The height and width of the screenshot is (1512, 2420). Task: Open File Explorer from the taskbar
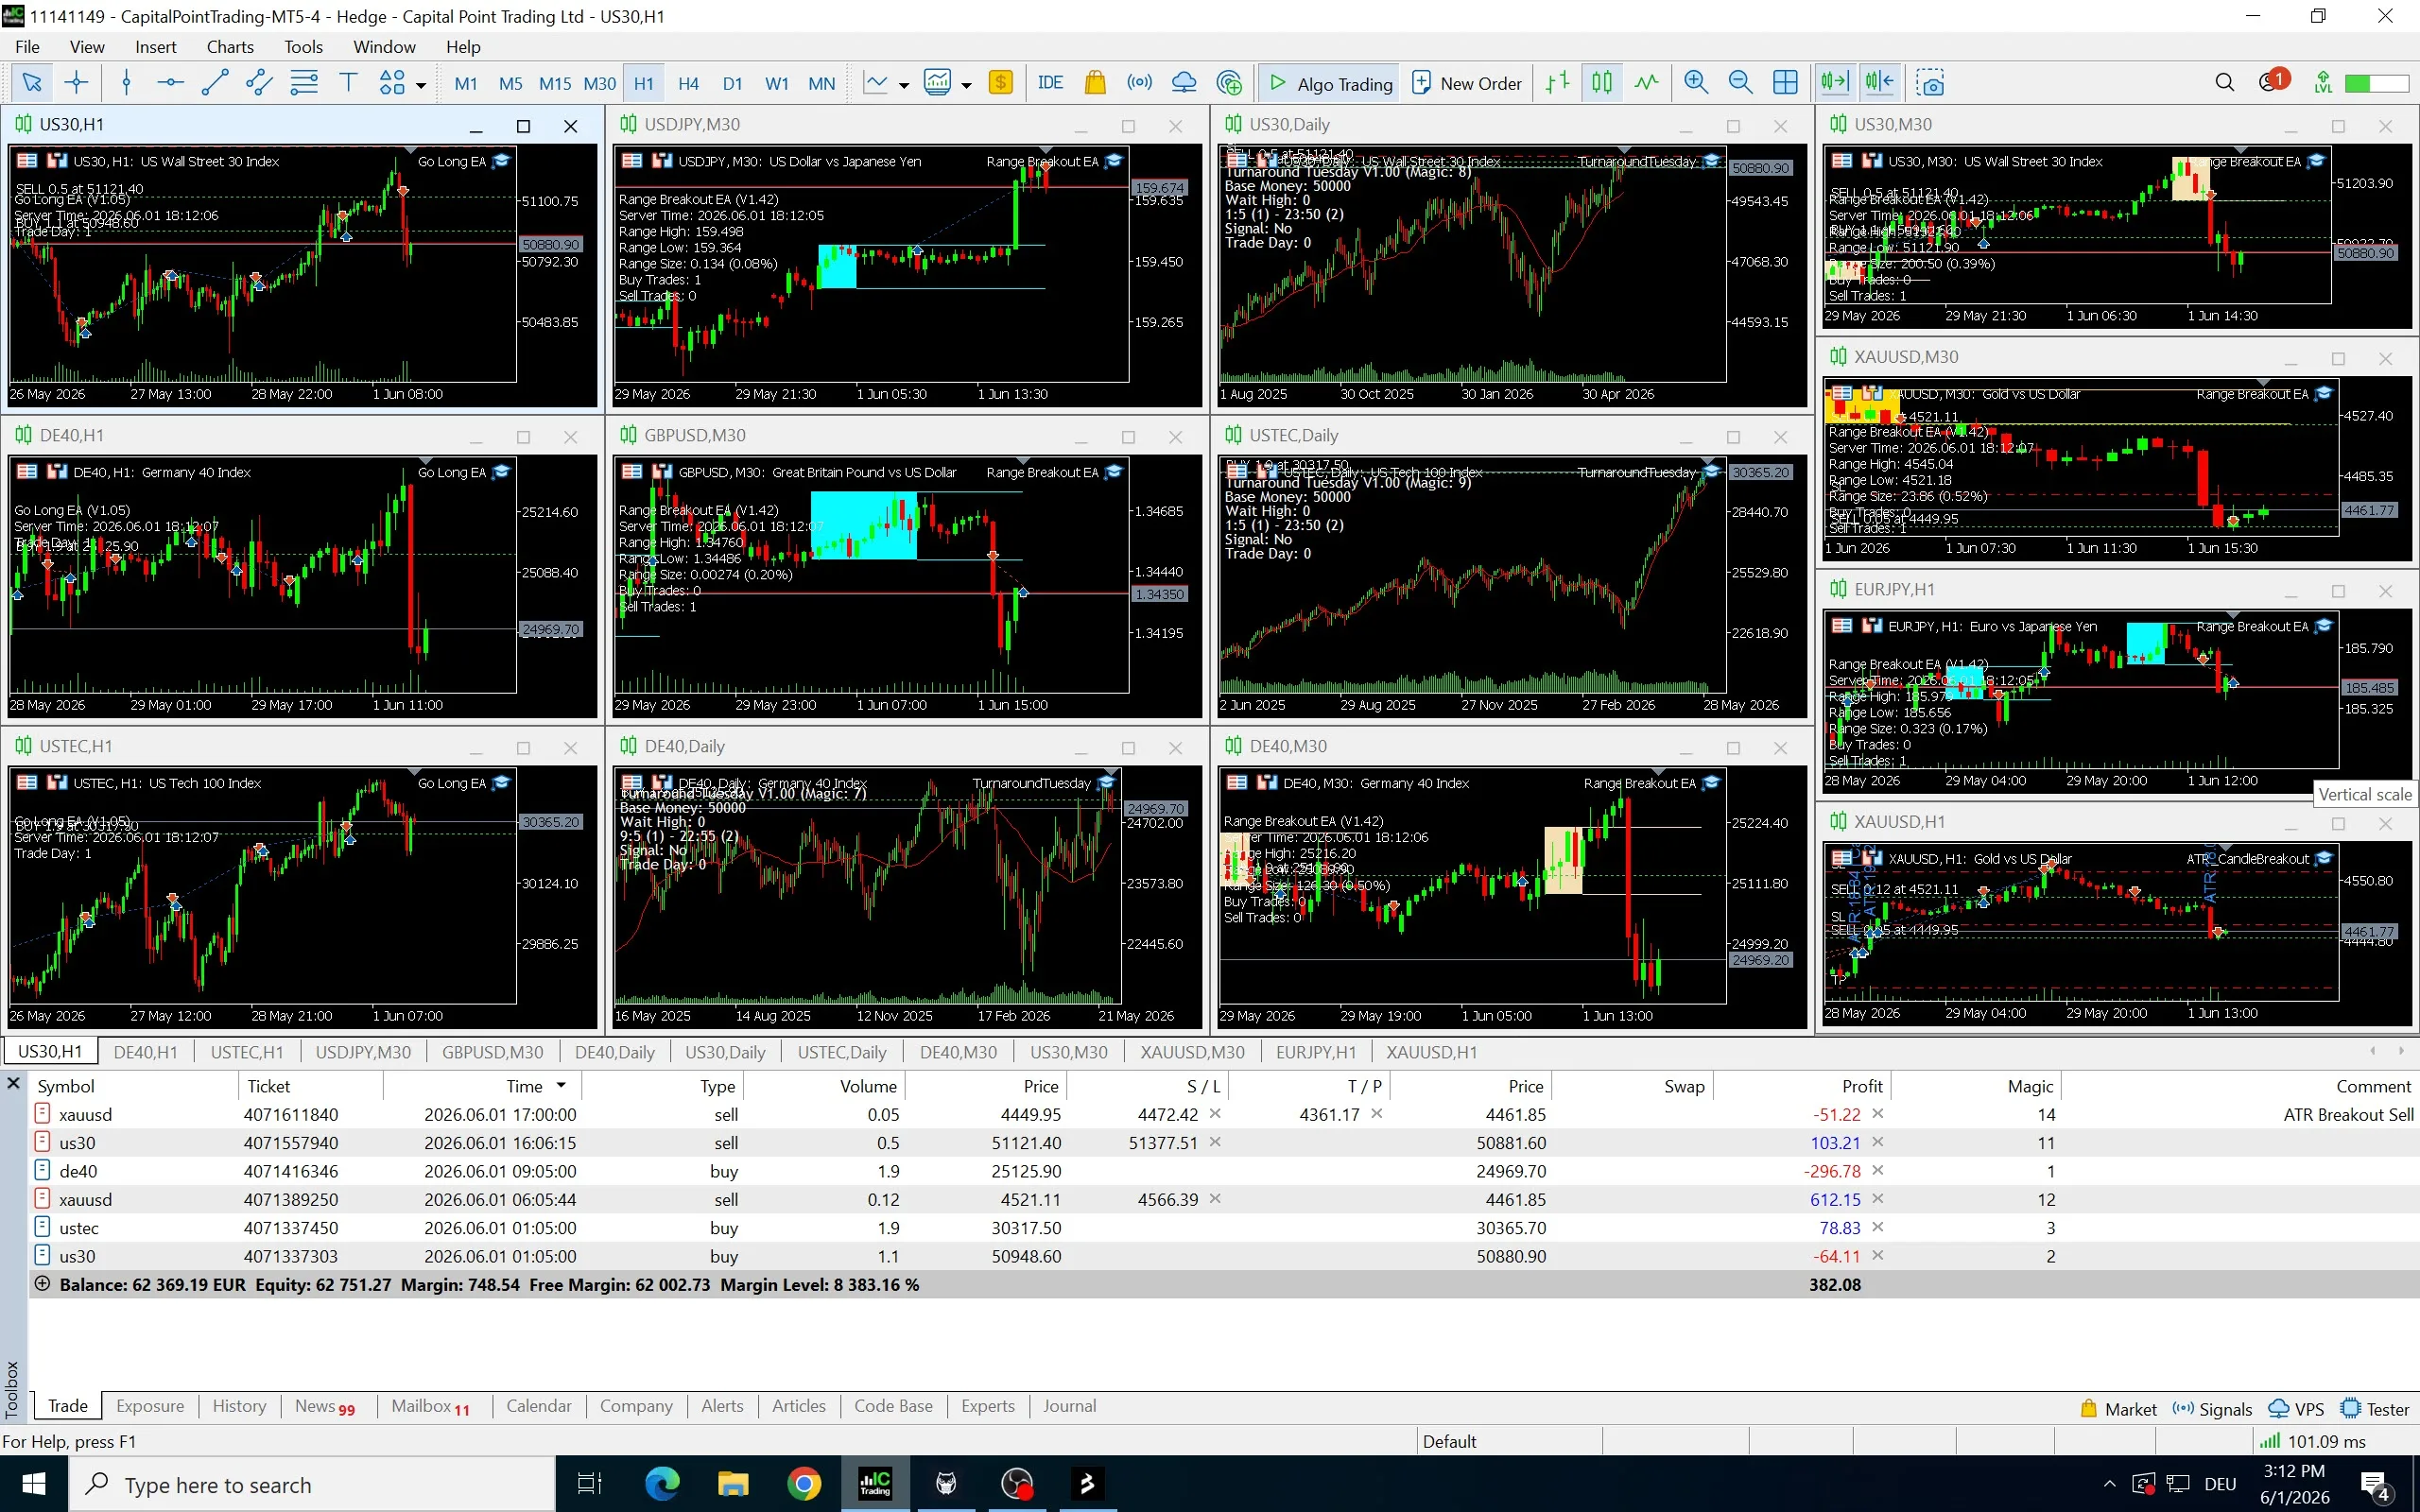click(x=733, y=1484)
